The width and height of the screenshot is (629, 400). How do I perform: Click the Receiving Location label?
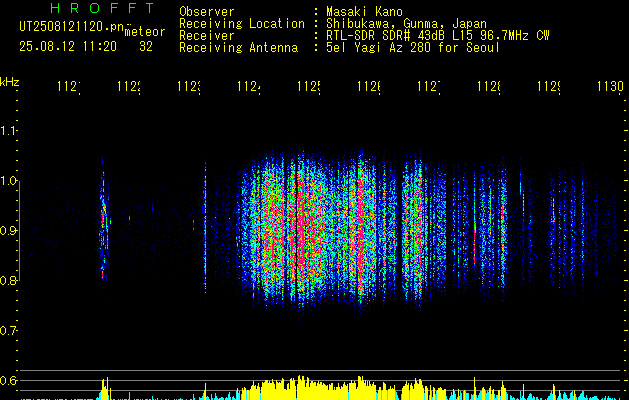242,24
